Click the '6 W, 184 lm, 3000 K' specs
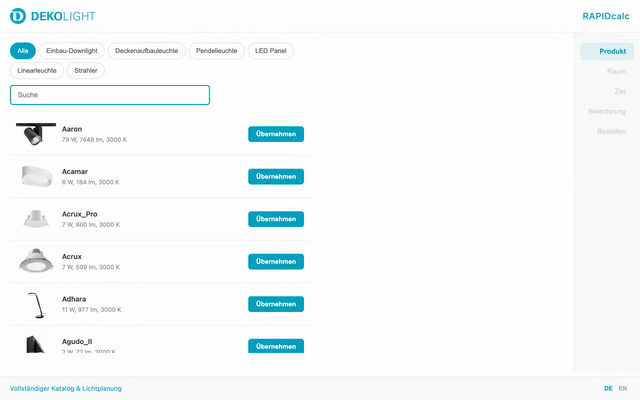This screenshot has width=640, height=400. pyautogui.click(x=91, y=182)
